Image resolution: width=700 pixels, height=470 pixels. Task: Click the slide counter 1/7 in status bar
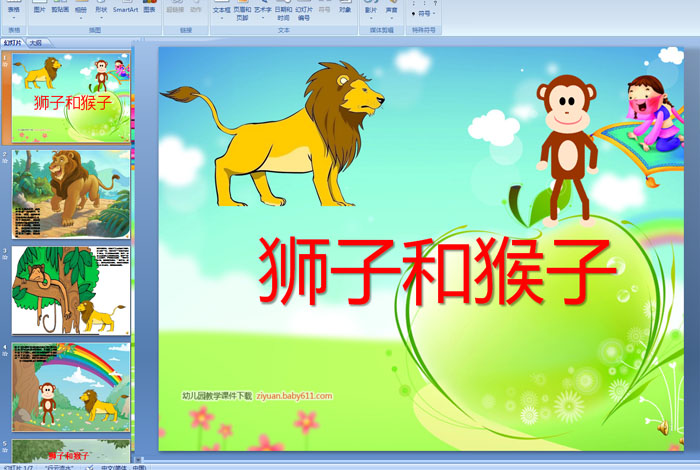19,467
